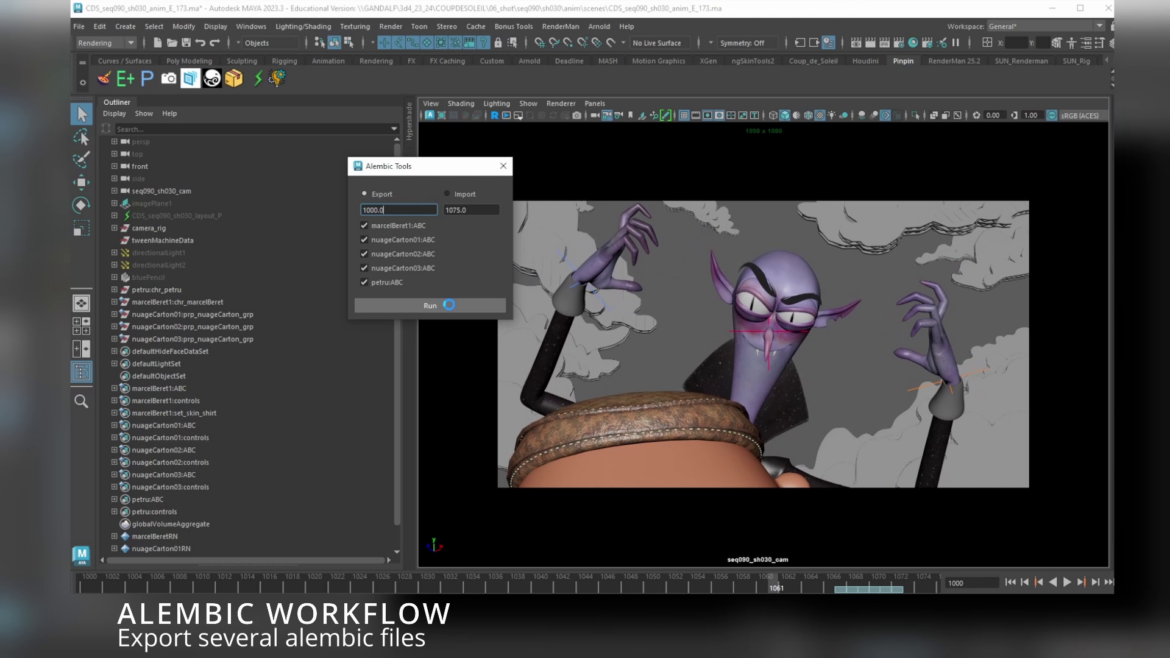
Task: Open the Outliner Display menu
Action: pyautogui.click(x=114, y=113)
